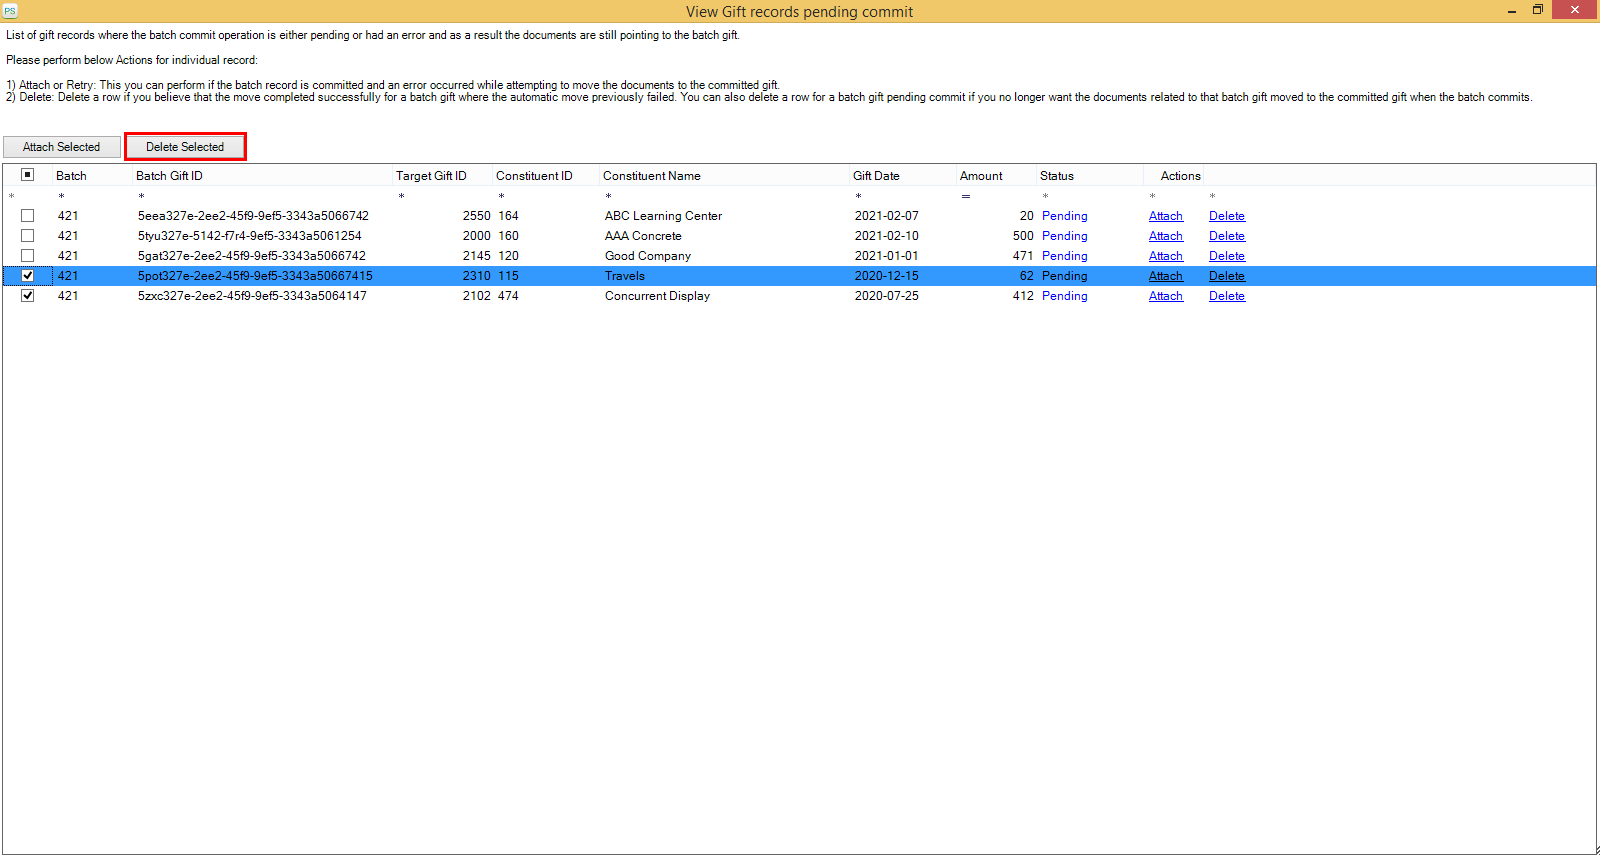Image resolution: width=1600 pixels, height=855 pixels.
Task: Select the AAA Concrete constituent name cell
Action: coord(643,236)
